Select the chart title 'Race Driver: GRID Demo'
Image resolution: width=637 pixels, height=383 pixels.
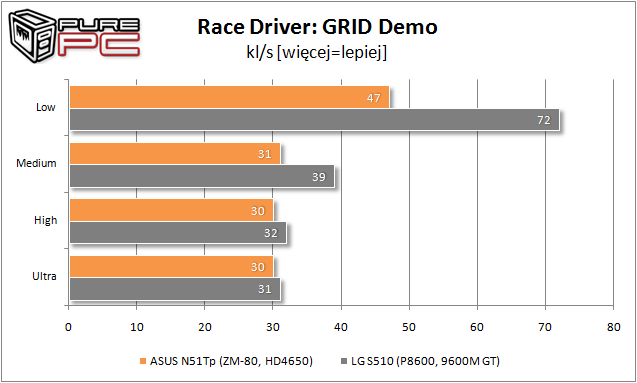point(317,27)
